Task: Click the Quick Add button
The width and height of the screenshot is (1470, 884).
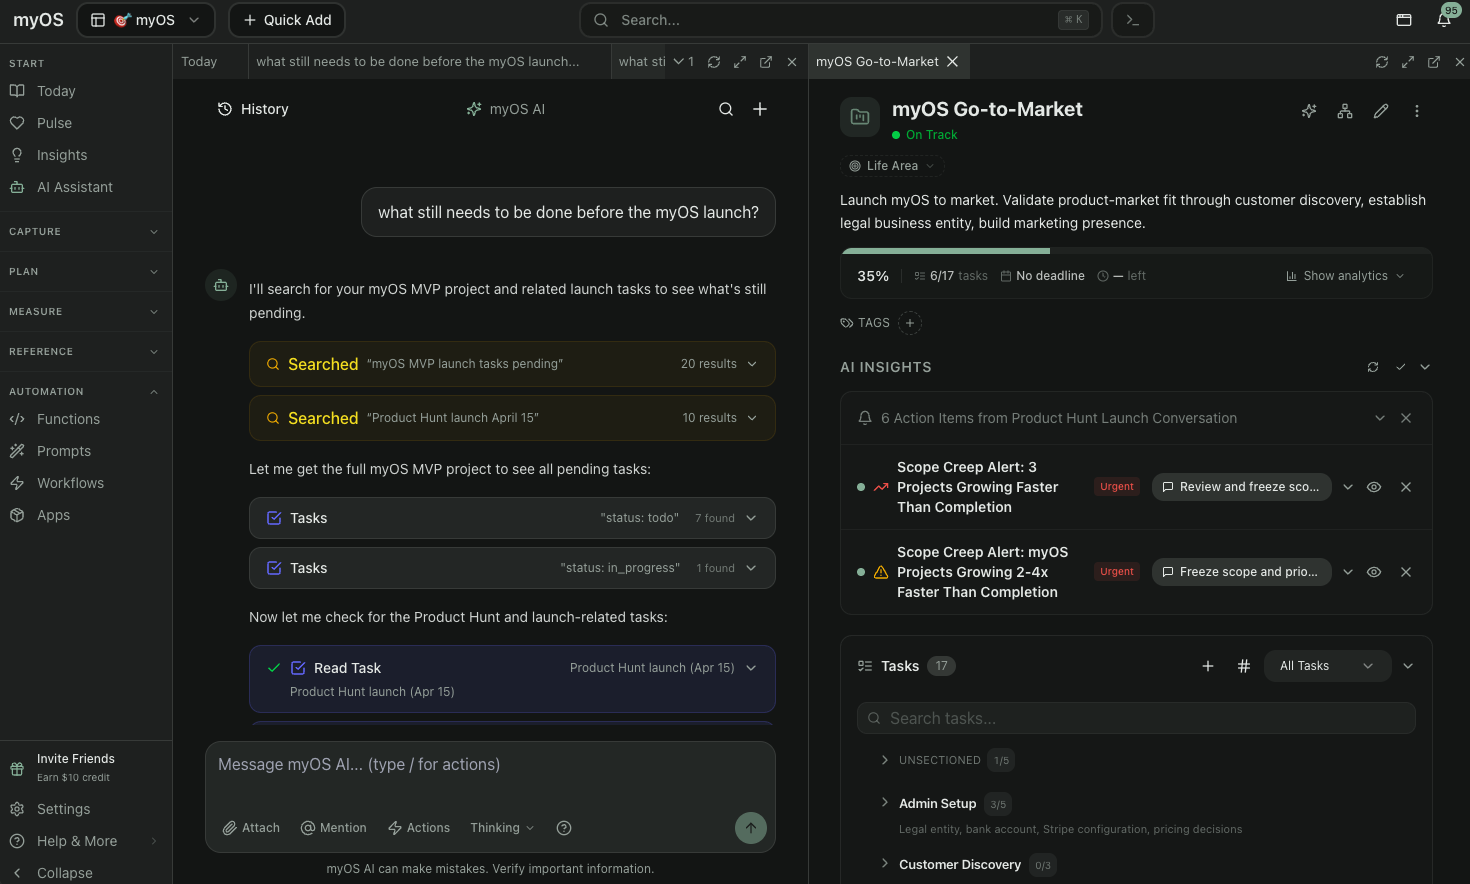Action: click(x=287, y=19)
